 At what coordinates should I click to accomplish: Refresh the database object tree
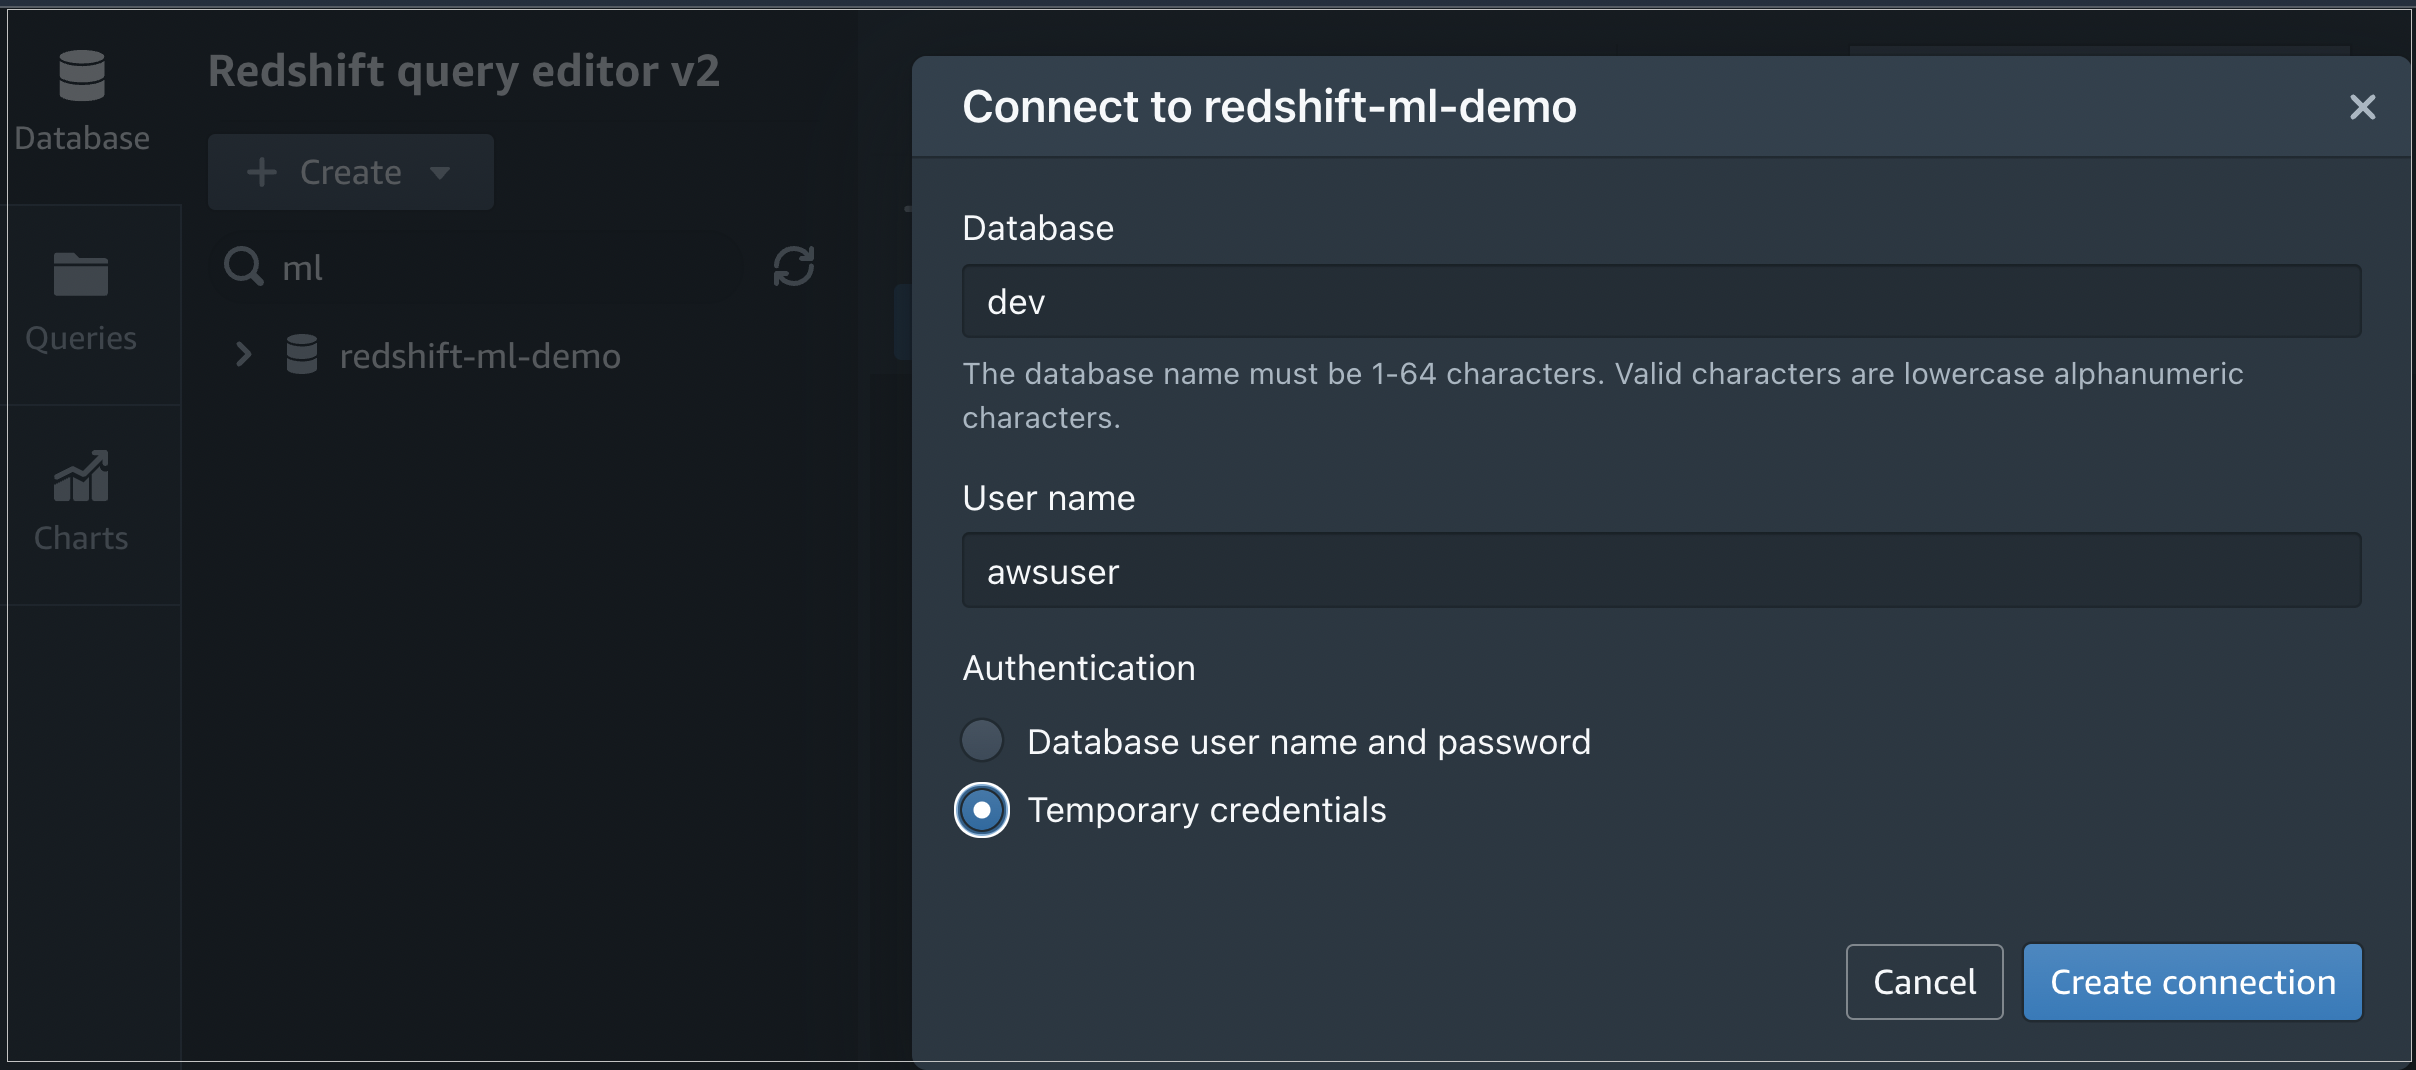(791, 266)
